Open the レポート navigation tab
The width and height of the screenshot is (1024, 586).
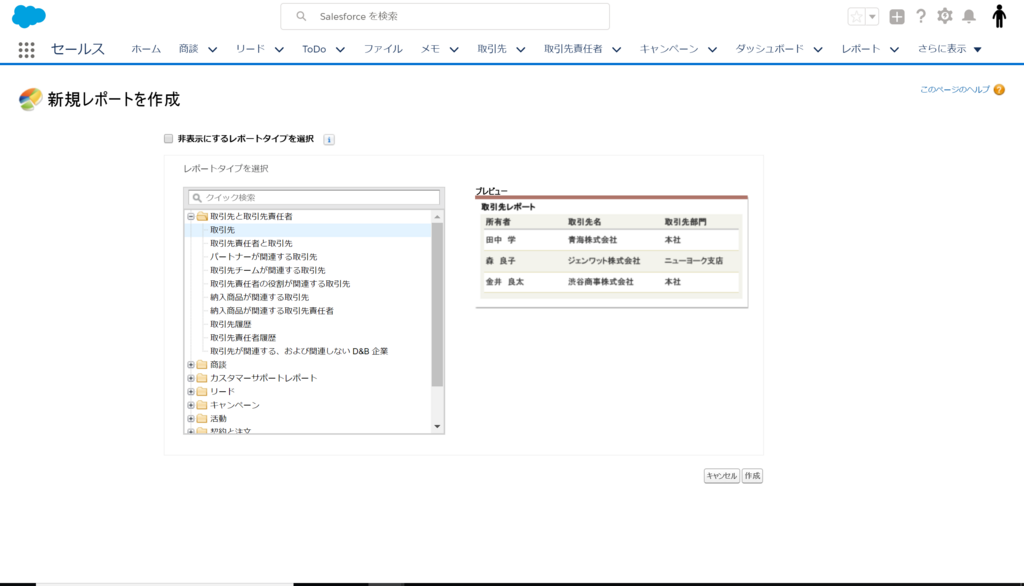[x=861, y=49]
